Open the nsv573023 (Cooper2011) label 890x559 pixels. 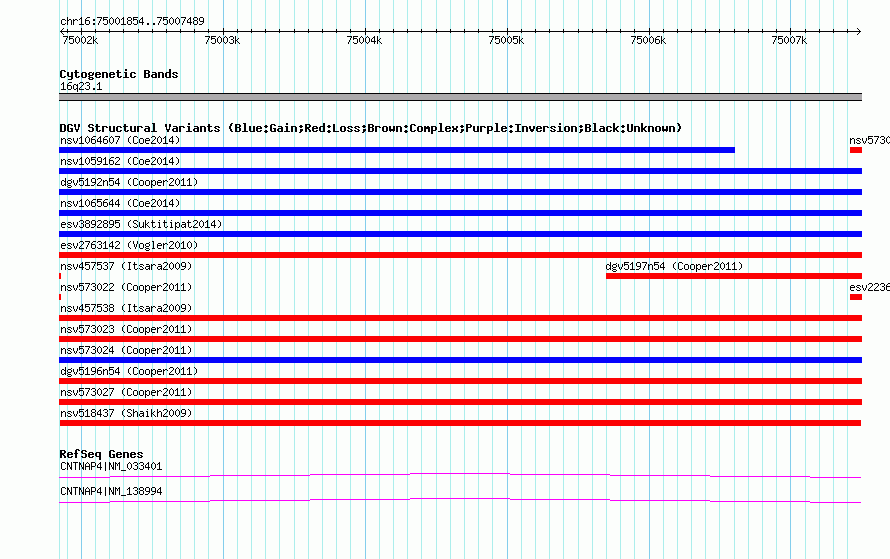[x=126, y=329]
